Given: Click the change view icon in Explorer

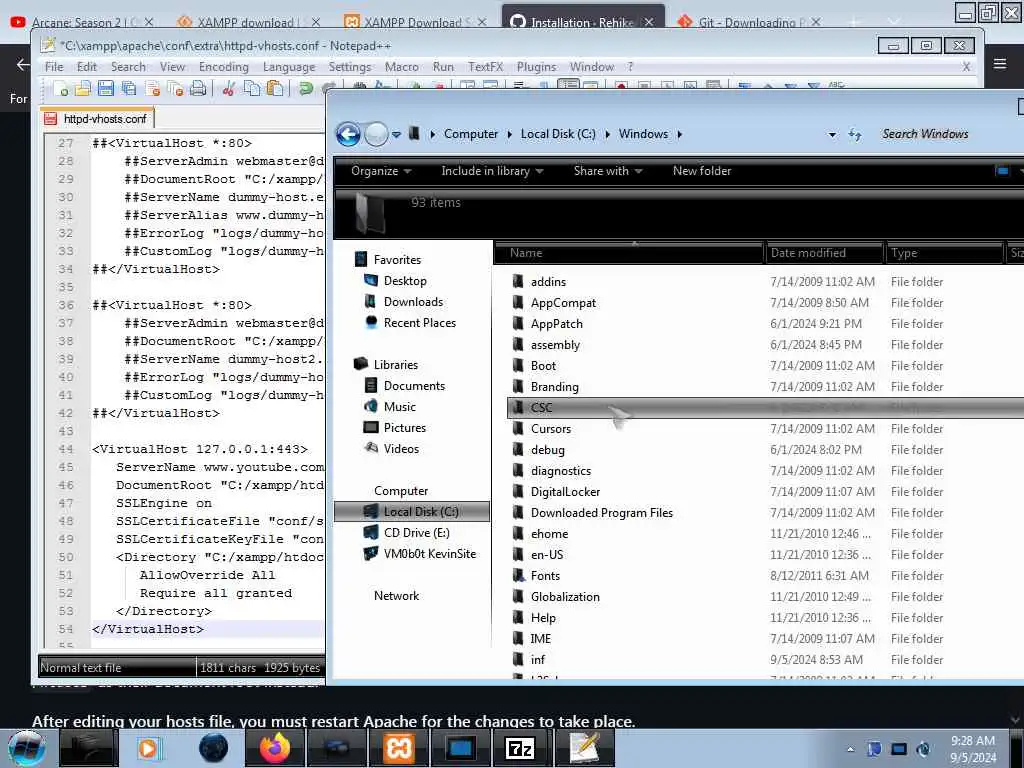Looking at the screenshot, I should point(1002,171).
